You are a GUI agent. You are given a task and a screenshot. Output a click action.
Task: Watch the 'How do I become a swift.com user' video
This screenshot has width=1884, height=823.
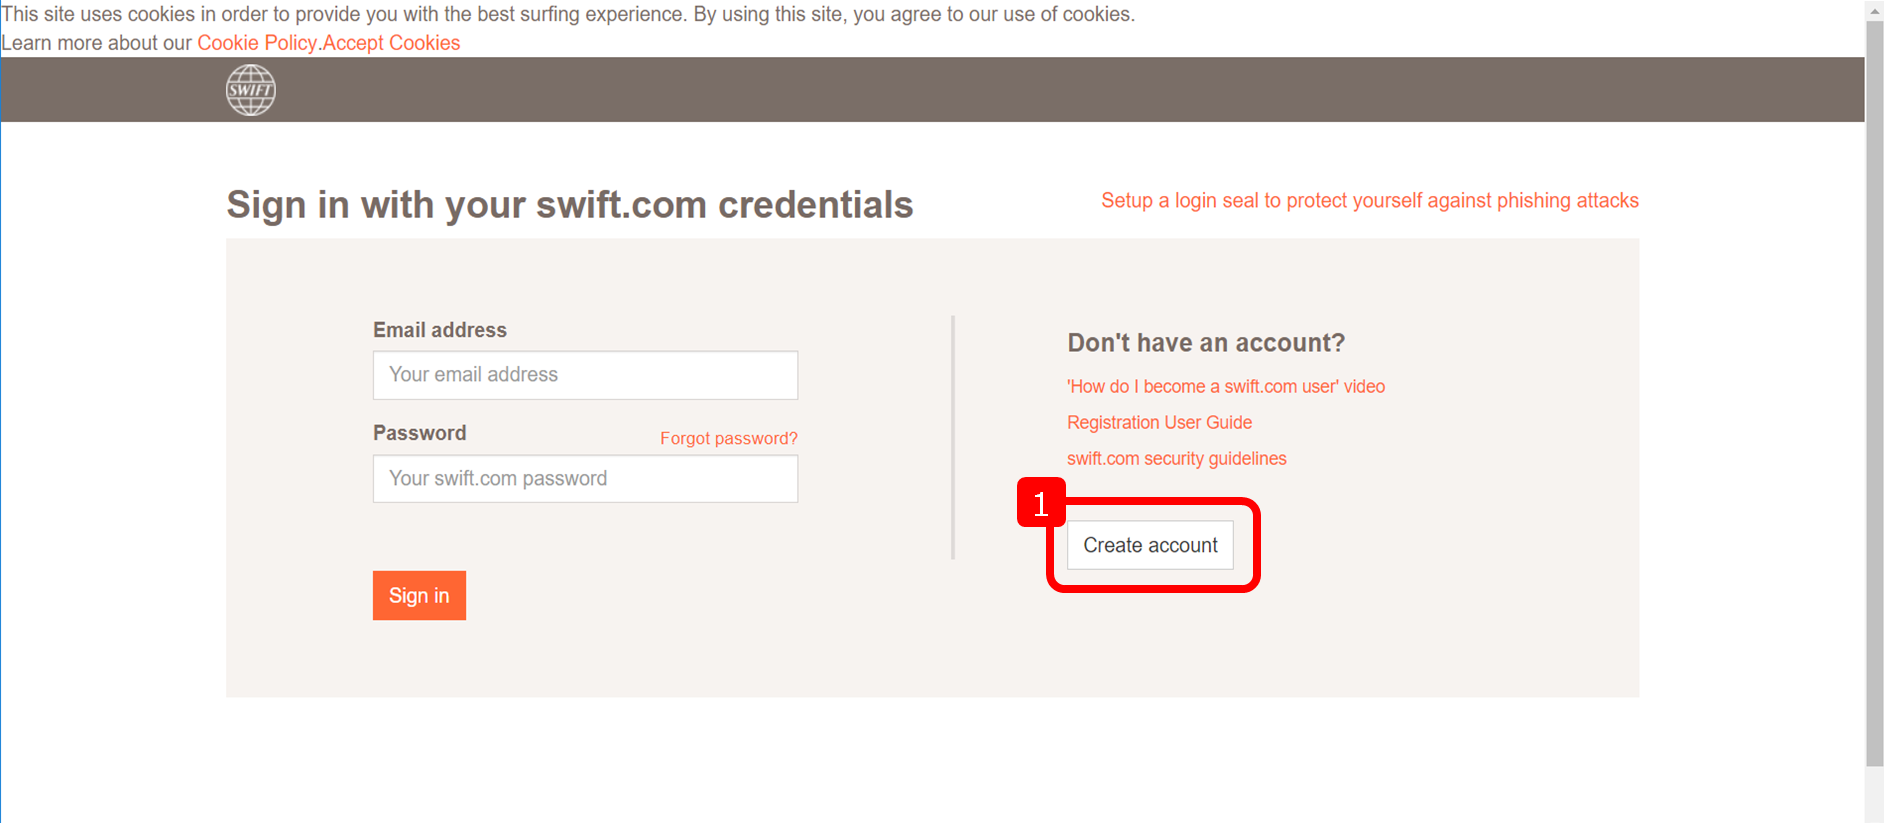click(x=1225, y=386)
